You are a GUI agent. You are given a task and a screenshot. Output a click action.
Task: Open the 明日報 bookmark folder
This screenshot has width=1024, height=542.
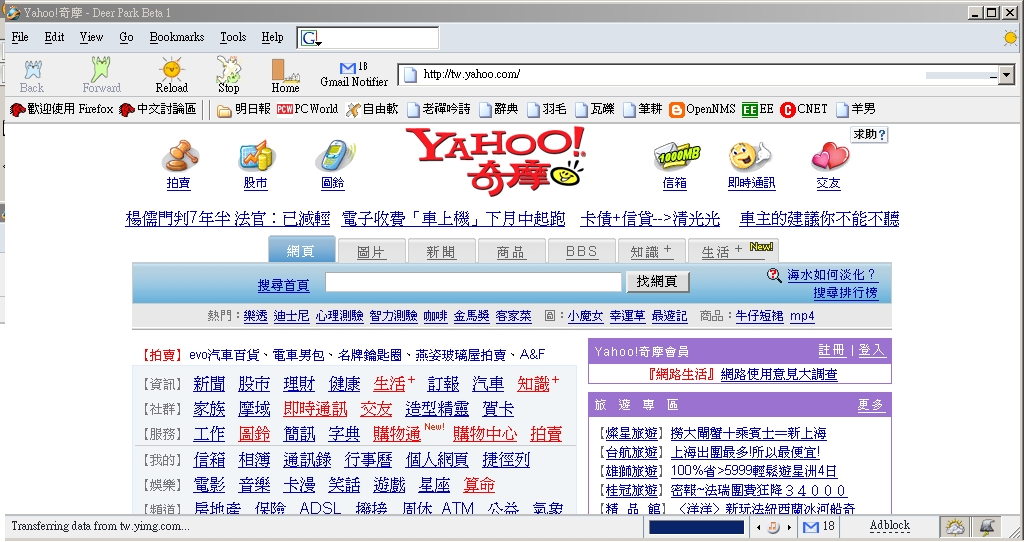pos(244,109)
